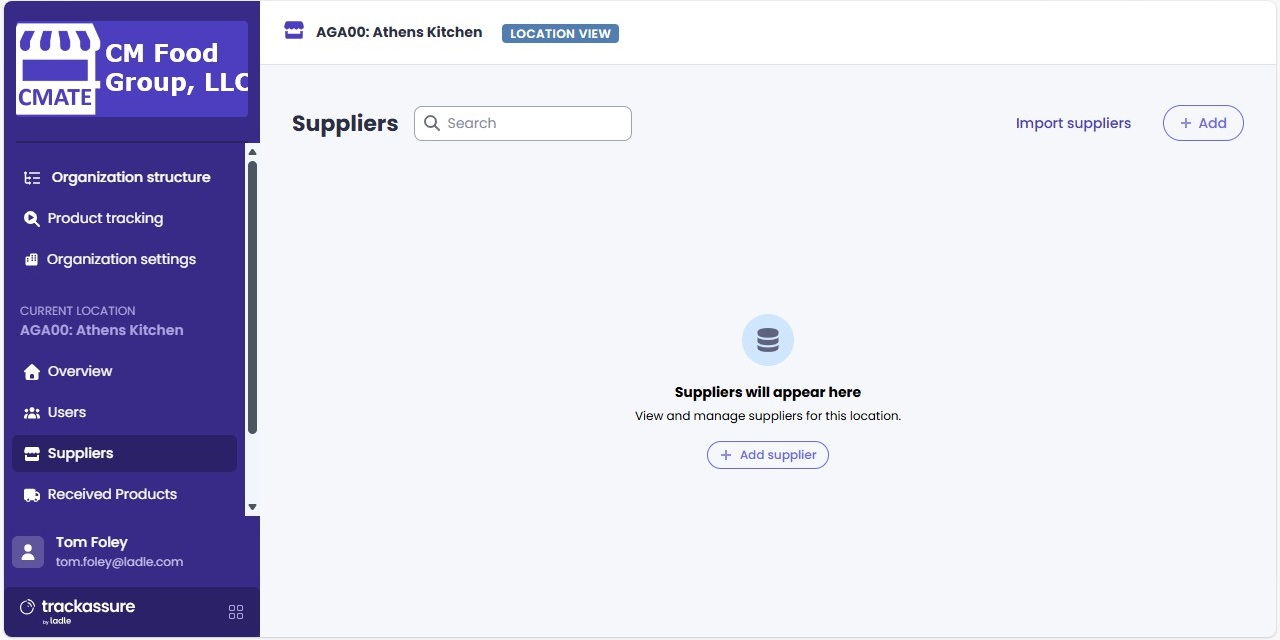Viewport: 1280px width, 640px height.
Task: Click AGA00: Athens Kitchen header title
Action: pyautogui.click(x=399, y=32)
